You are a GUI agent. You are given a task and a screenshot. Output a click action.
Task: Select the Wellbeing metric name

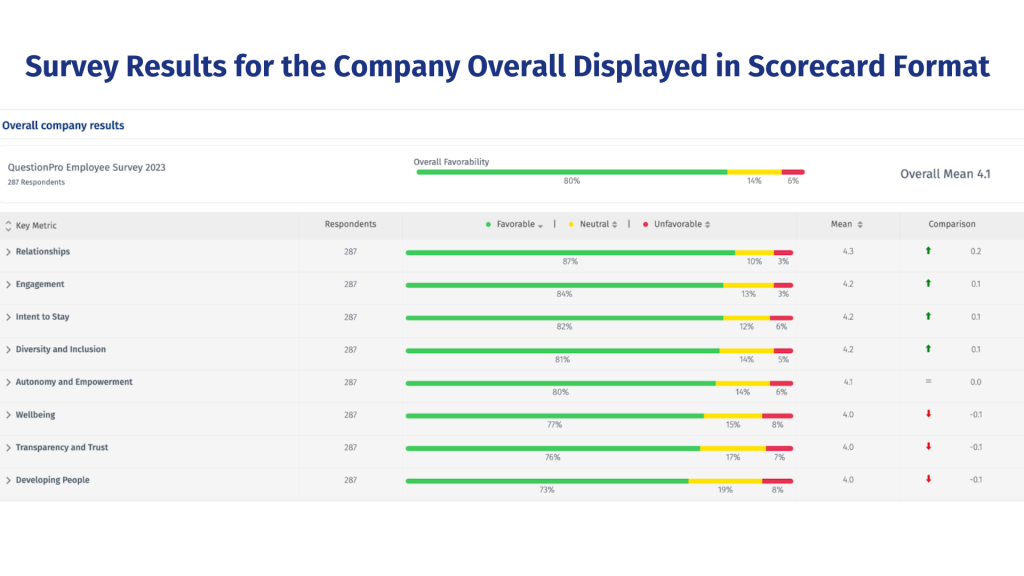click(35, 415)
